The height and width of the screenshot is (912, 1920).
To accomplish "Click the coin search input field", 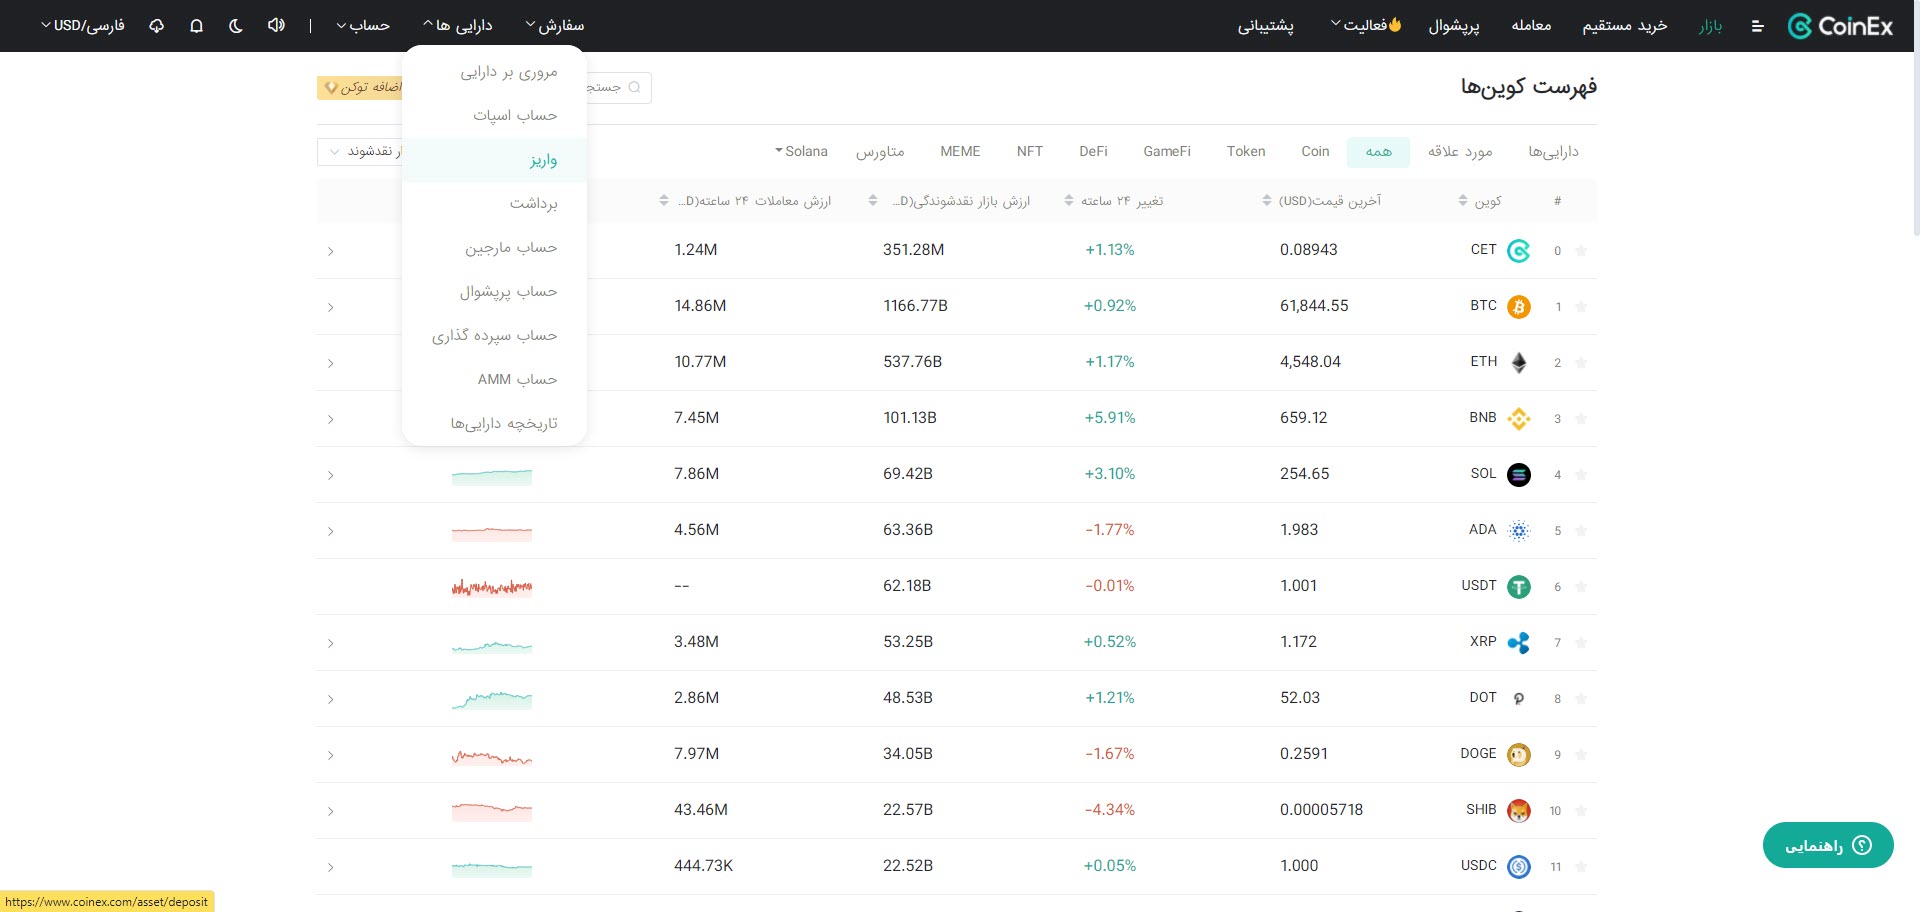I will (619, 88).
